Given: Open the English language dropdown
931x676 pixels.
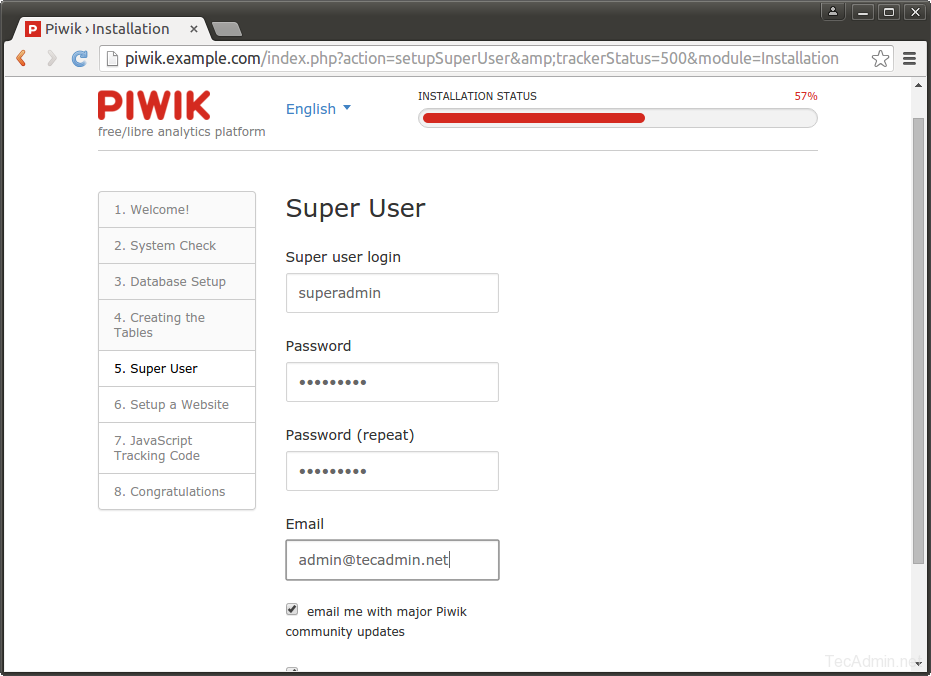Looking at the screenshot, I should click(318, 109).
